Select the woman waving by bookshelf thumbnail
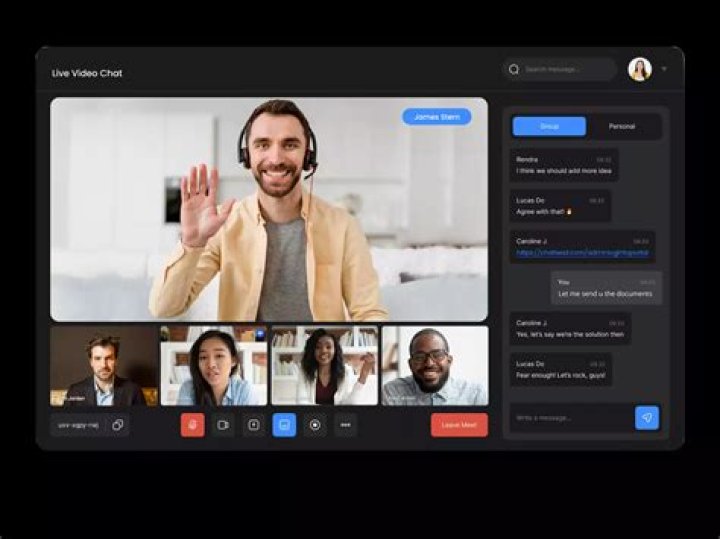Screen dimensions: 720x539 (325, 366)
